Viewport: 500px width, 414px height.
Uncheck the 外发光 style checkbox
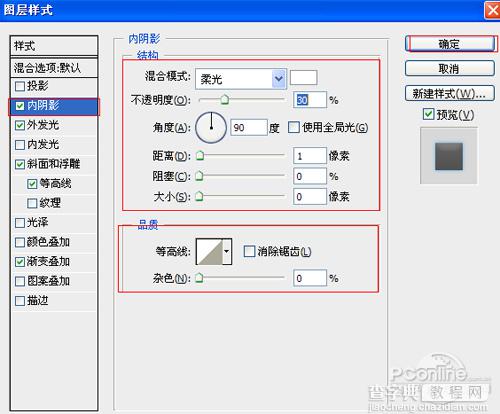click(x=20, y=125)
